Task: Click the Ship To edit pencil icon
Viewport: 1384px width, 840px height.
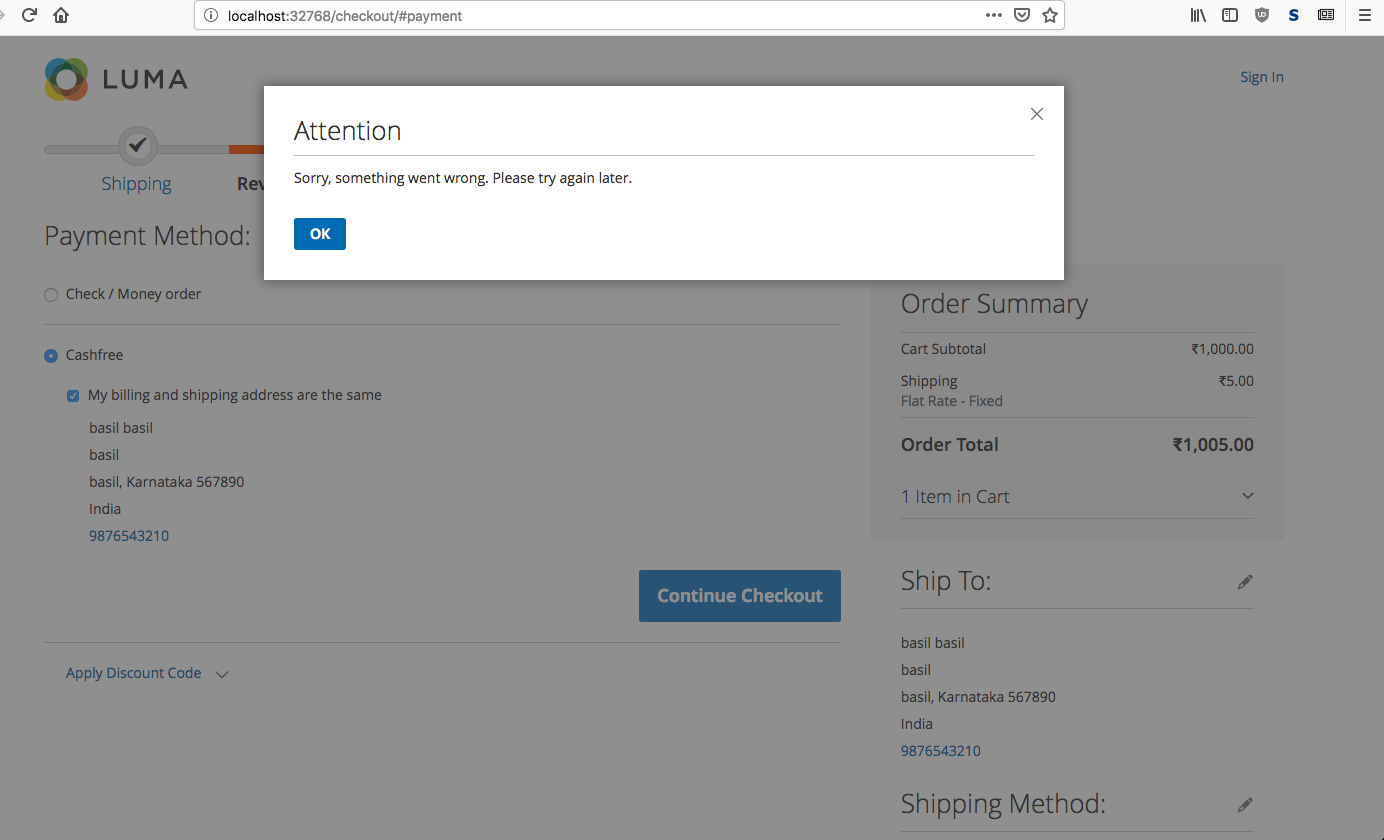Action: click(x=1244, y=582)
